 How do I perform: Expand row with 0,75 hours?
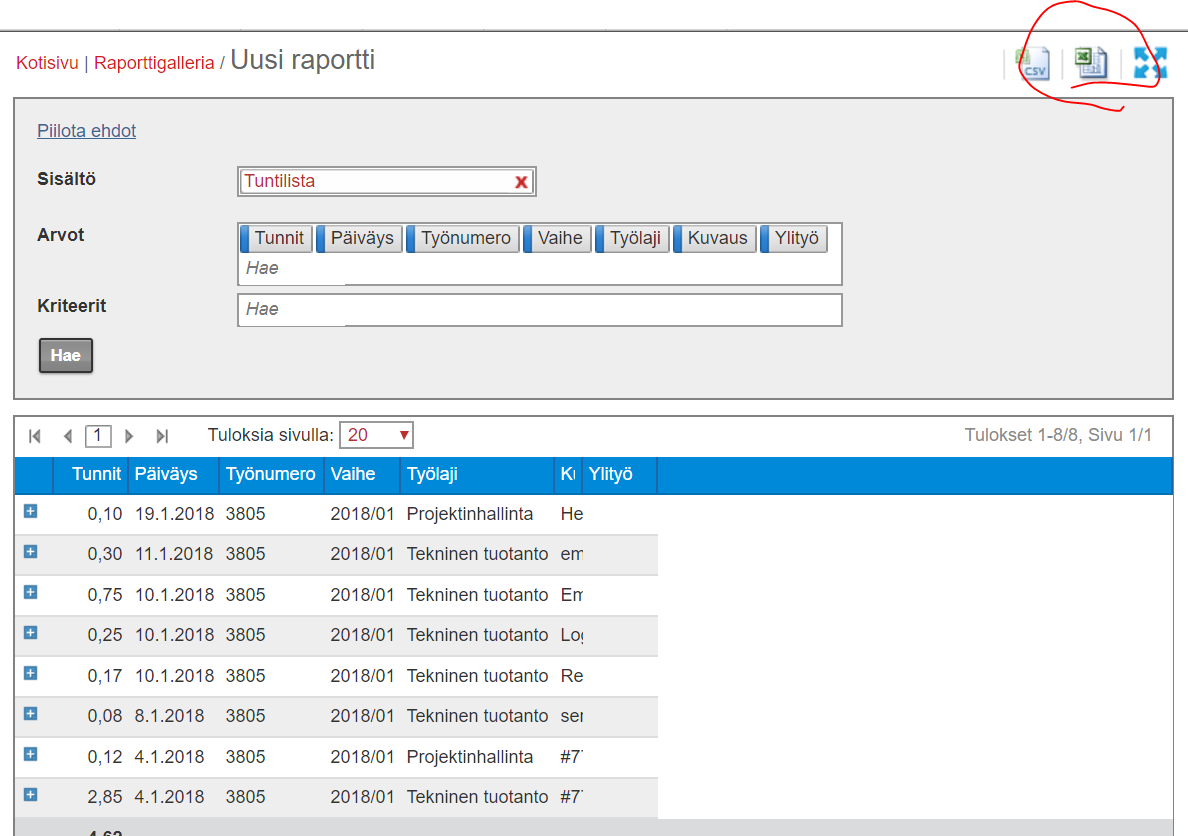(30, 592)
